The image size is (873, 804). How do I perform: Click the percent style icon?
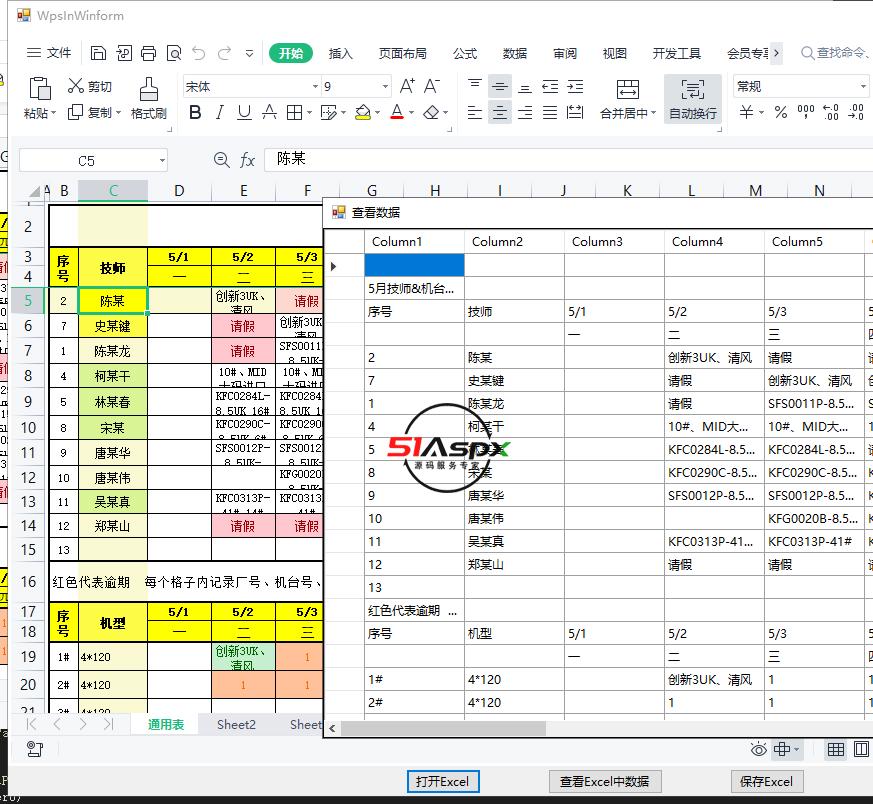click(781, 112)
